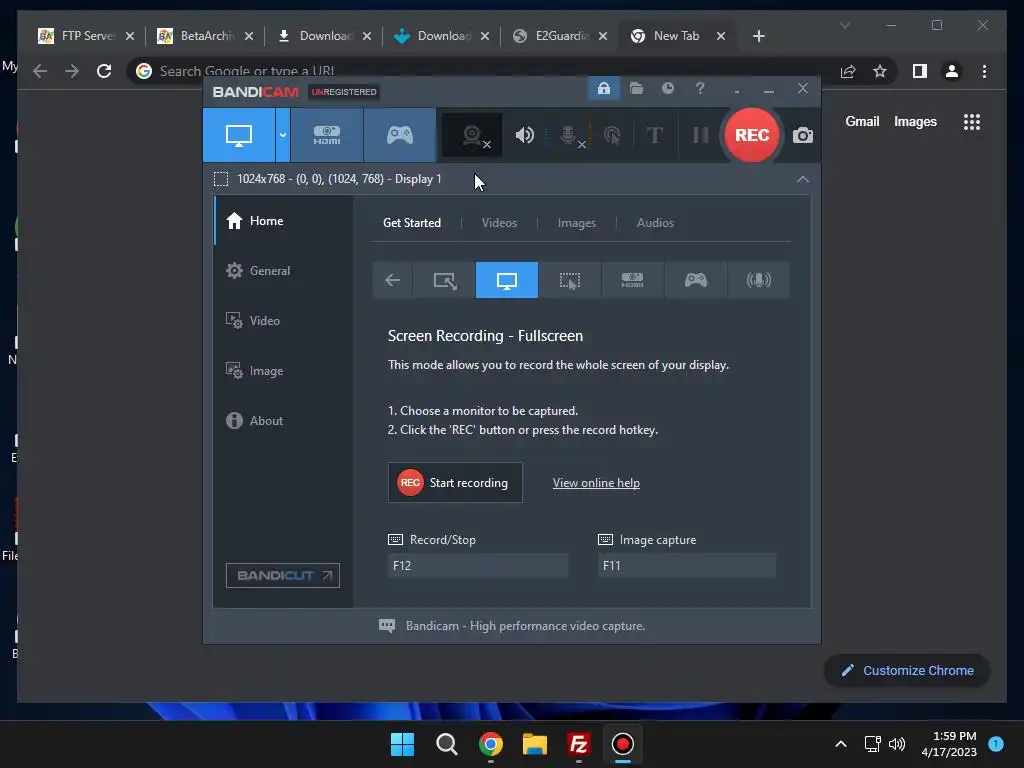The height and width of the screenshot is (768, 1024).
Task: Click the big red REC button
Action: click(752, 135)
